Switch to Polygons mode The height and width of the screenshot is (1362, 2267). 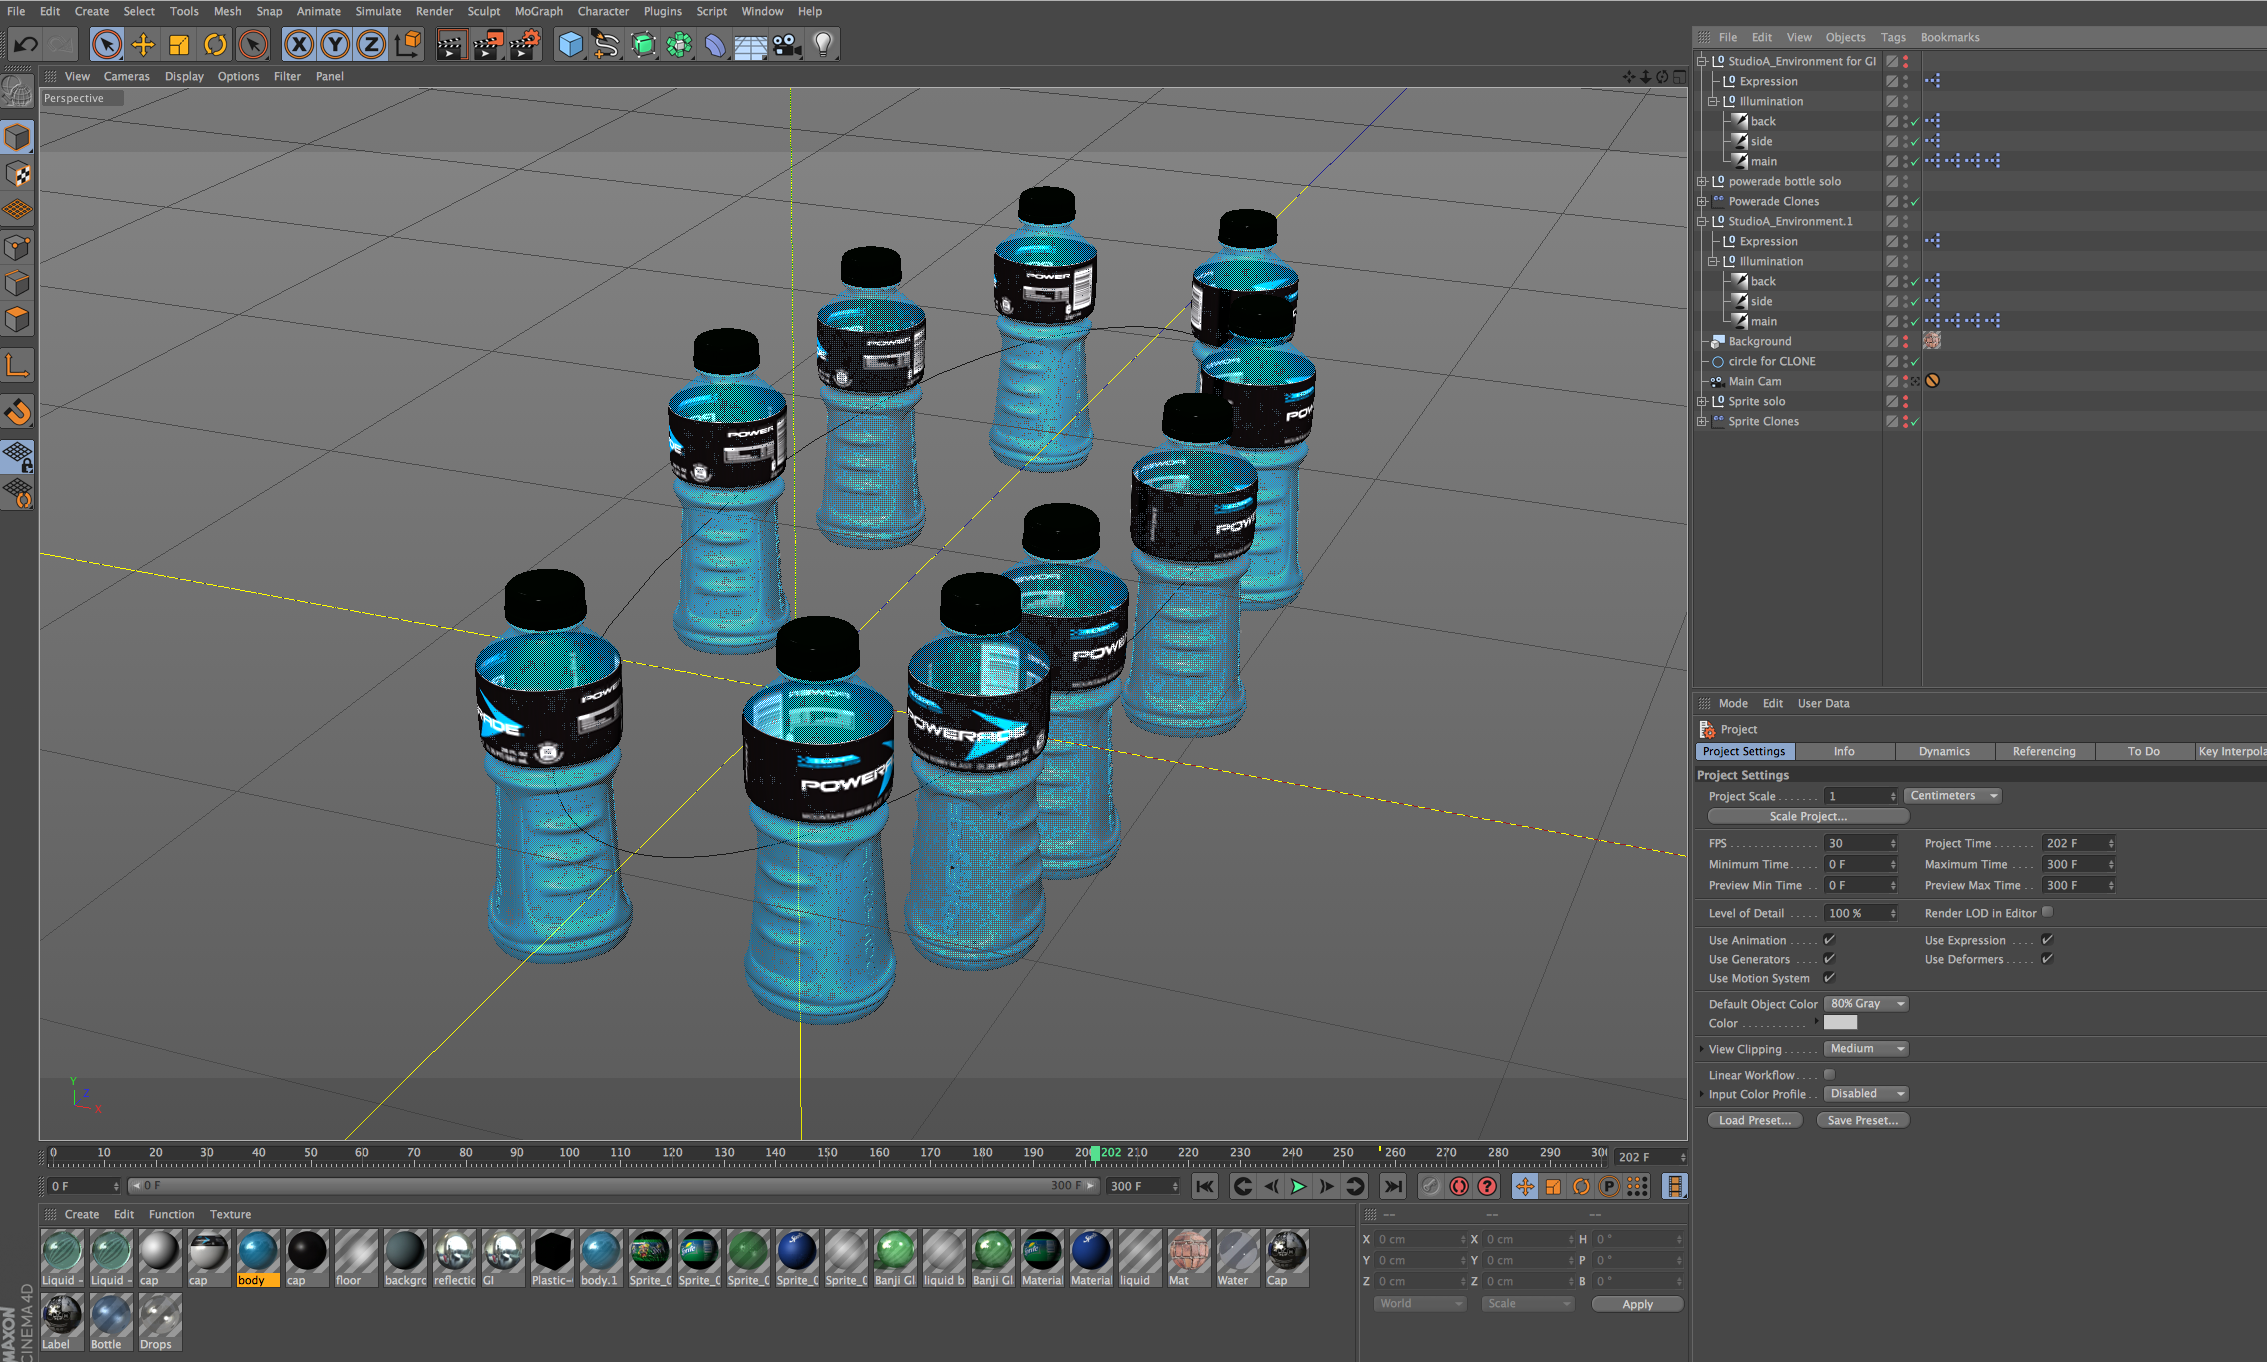(18, 320)
